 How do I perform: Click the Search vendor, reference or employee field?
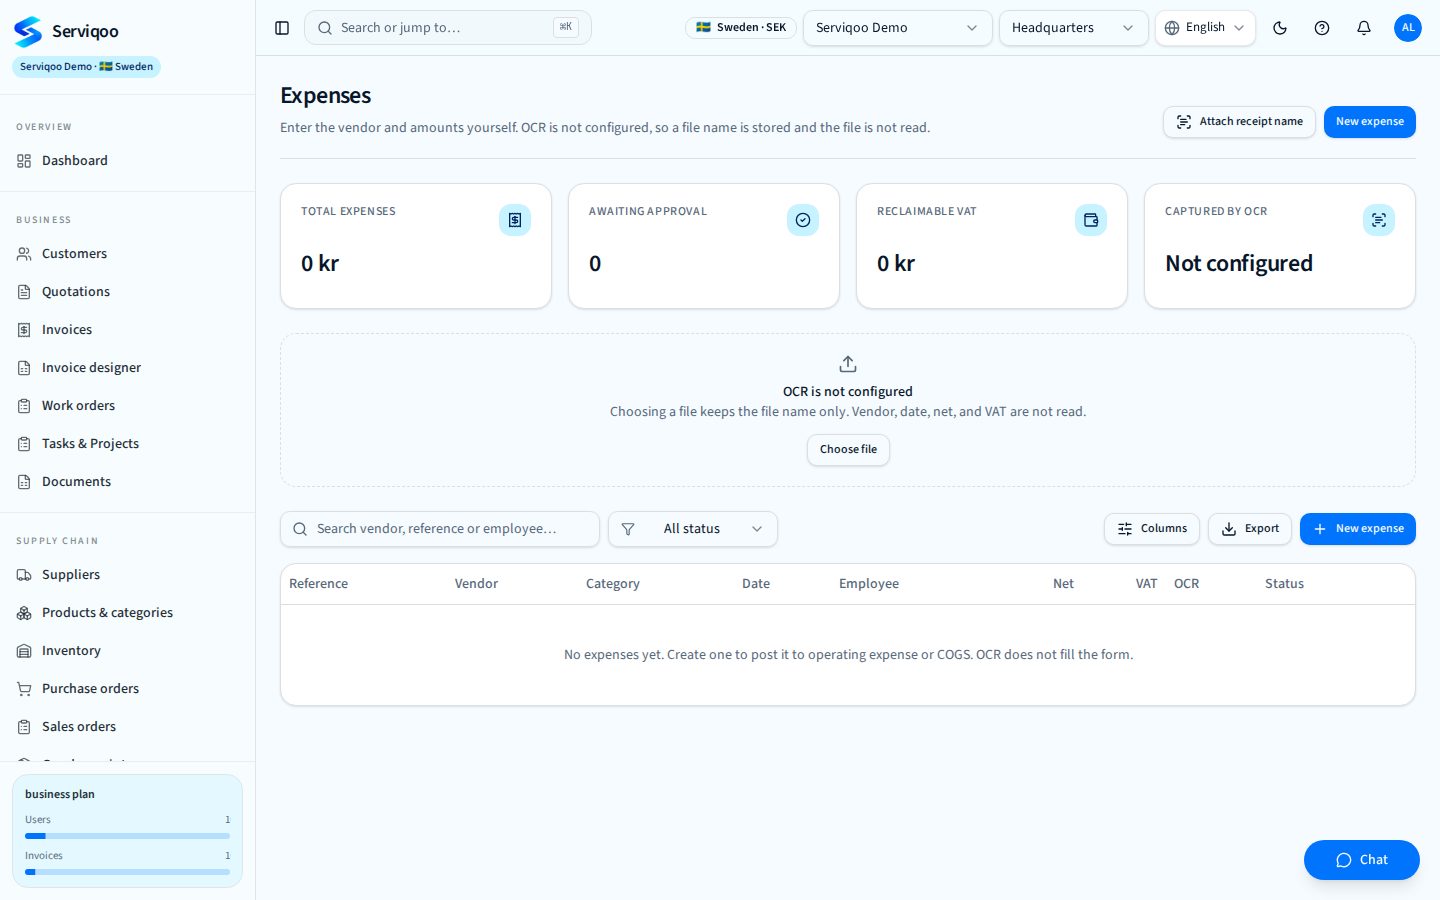point(440,529)
